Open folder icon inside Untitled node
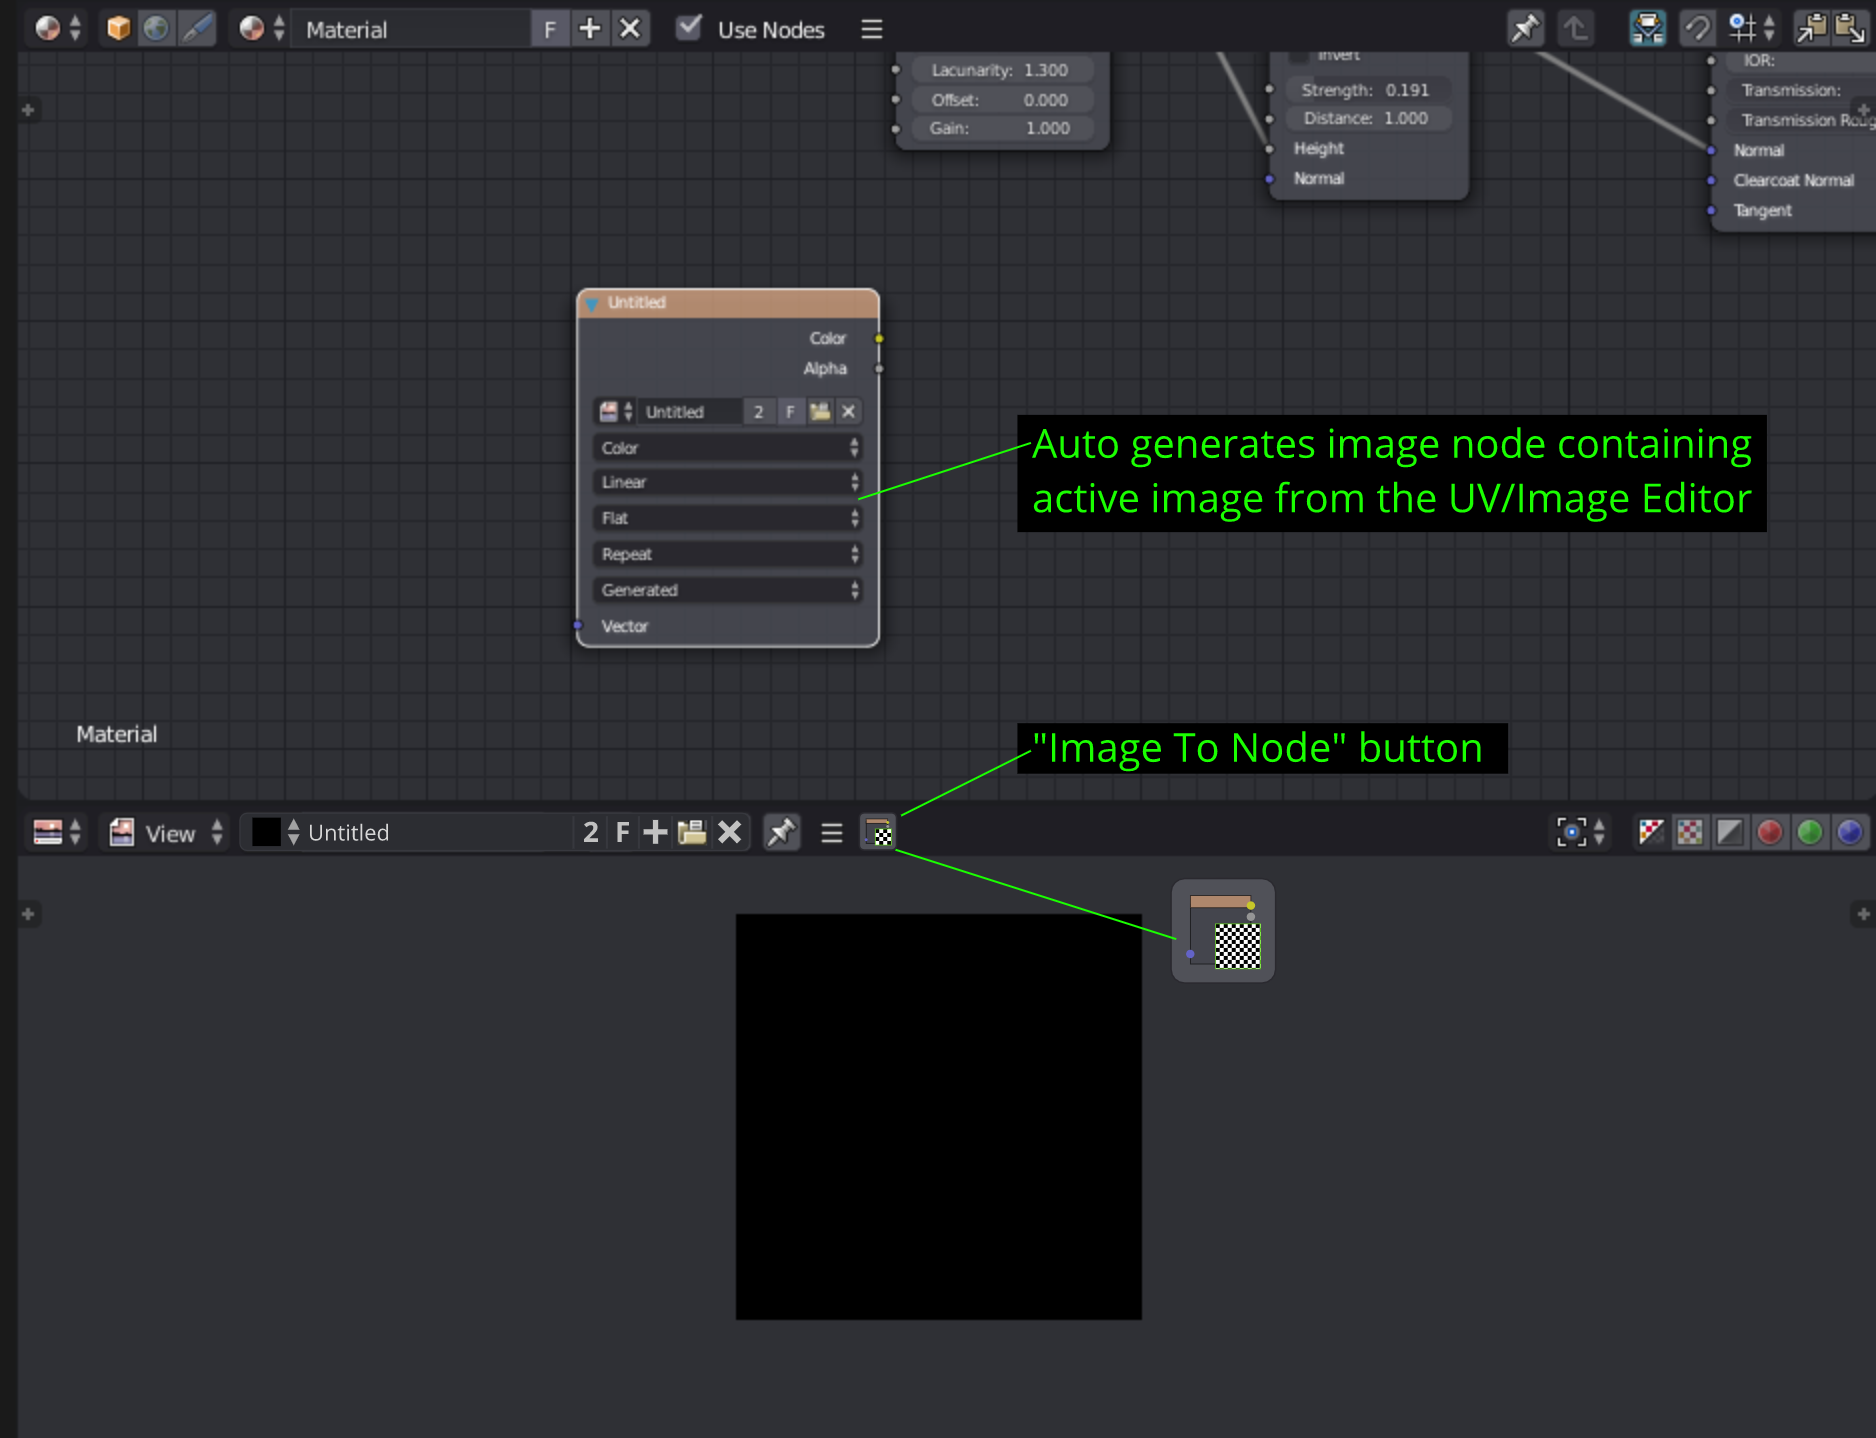The height and width of the screenshot is (1438, 1876). point(820,411)
